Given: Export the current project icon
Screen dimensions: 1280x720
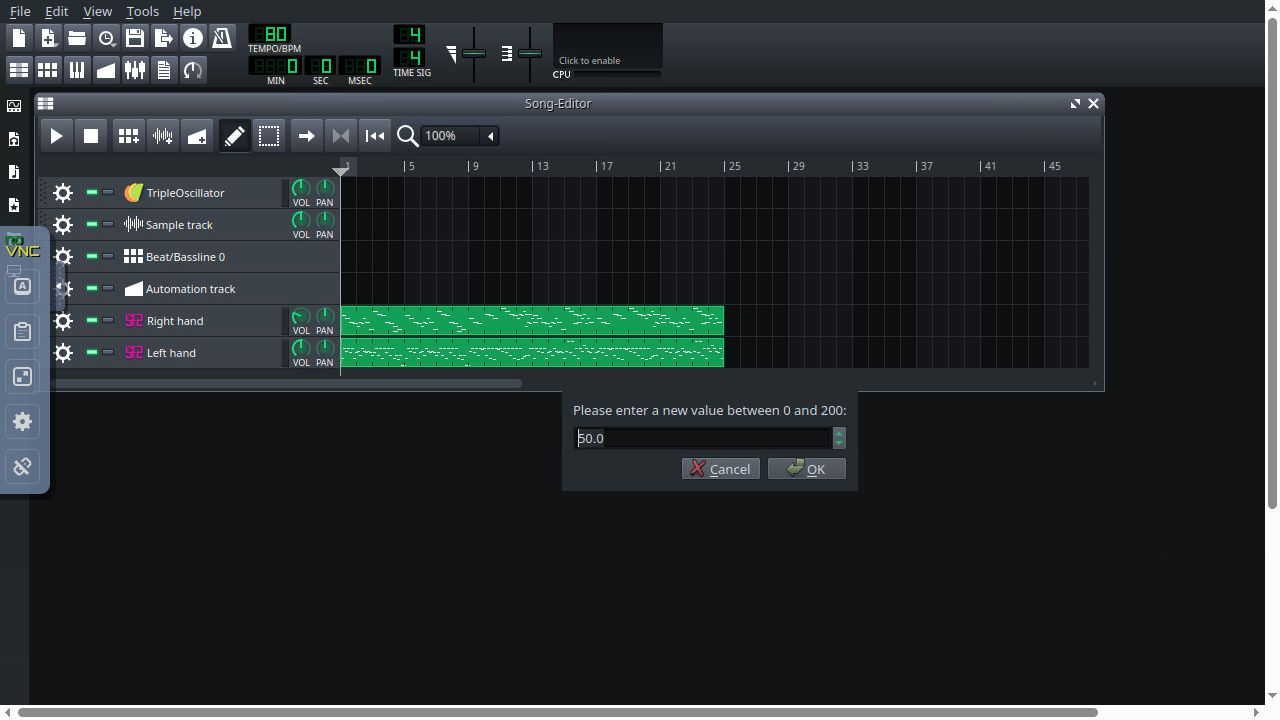Looking at the screenshot, I should [164, 38].
